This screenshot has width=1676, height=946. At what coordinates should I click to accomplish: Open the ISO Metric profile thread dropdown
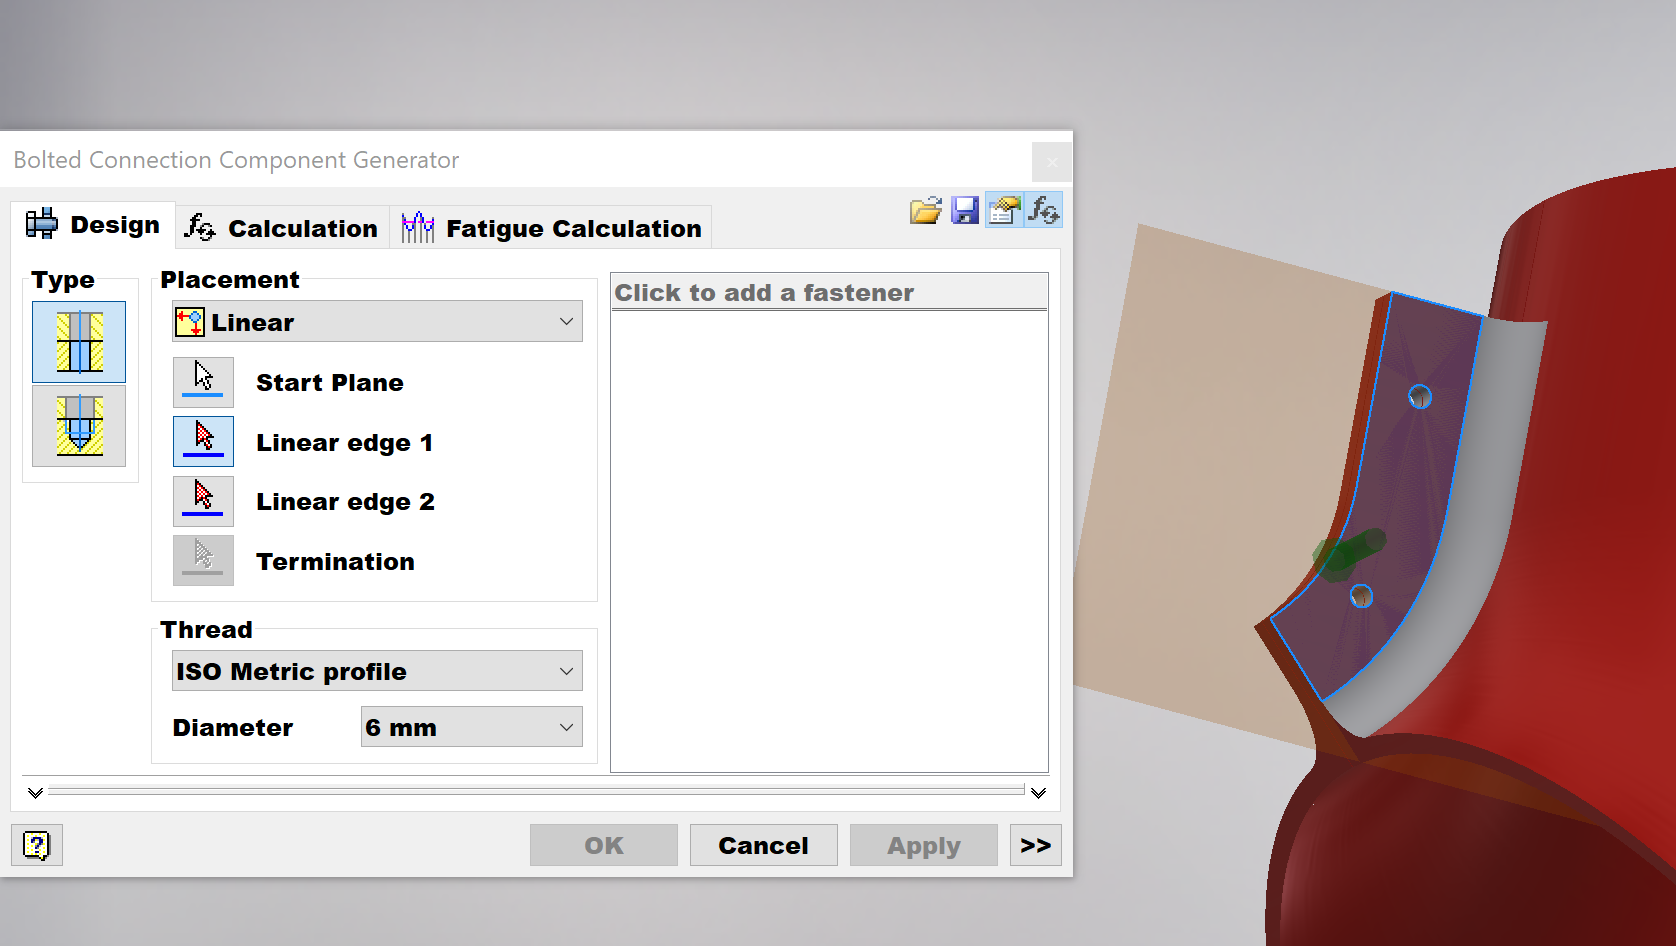tap(376, 670)
